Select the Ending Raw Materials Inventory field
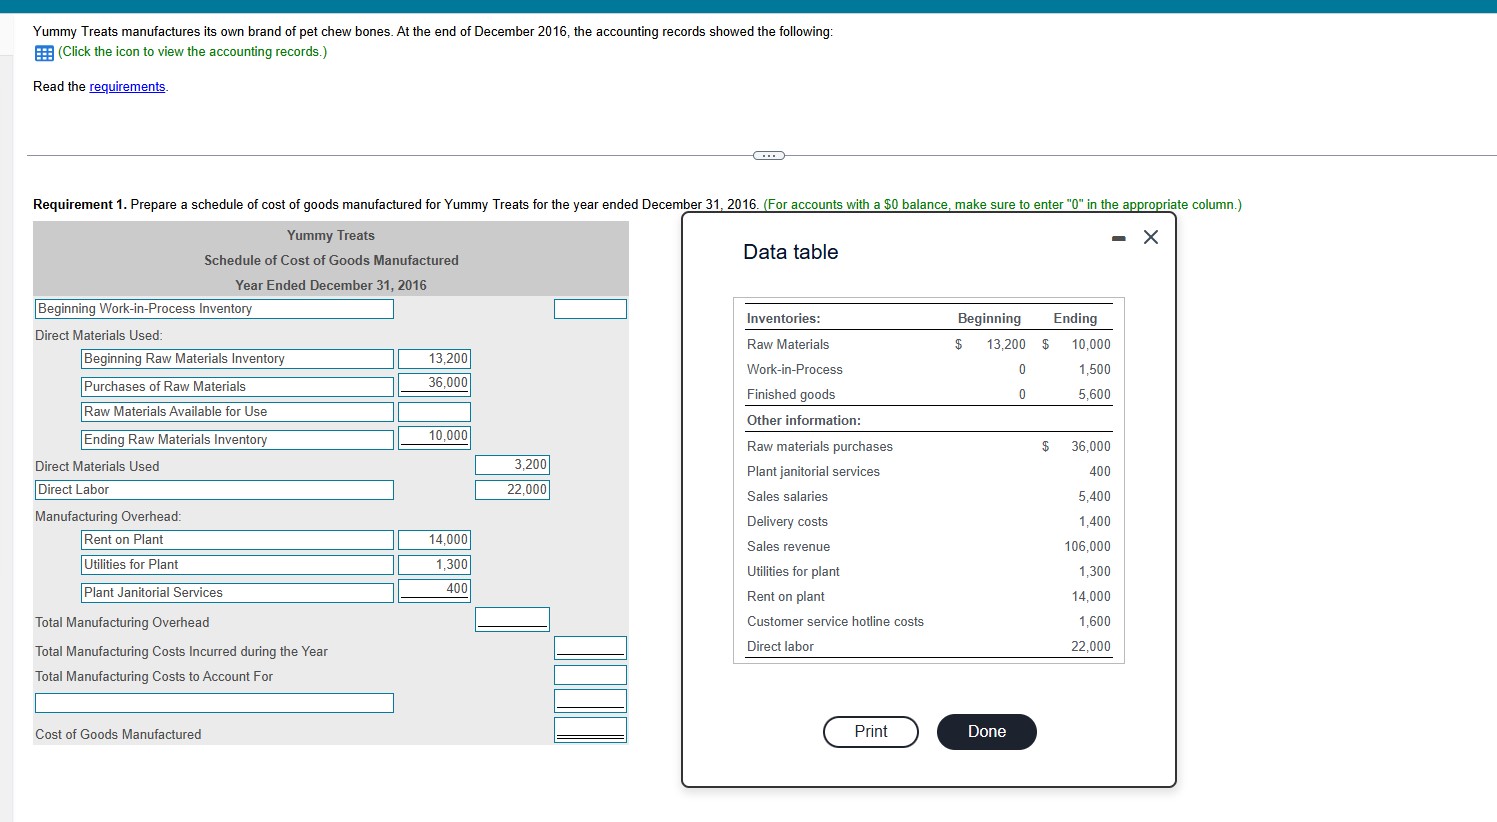 click(x=237, y=439)
